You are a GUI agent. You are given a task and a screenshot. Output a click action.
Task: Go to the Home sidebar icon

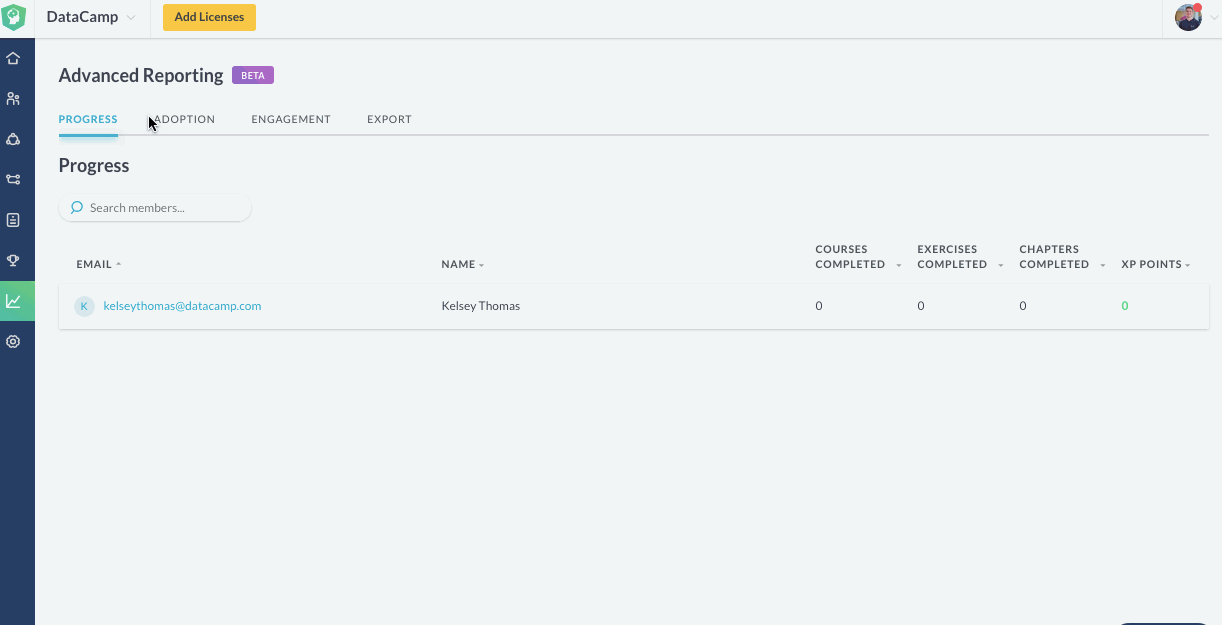click(13, 58)
